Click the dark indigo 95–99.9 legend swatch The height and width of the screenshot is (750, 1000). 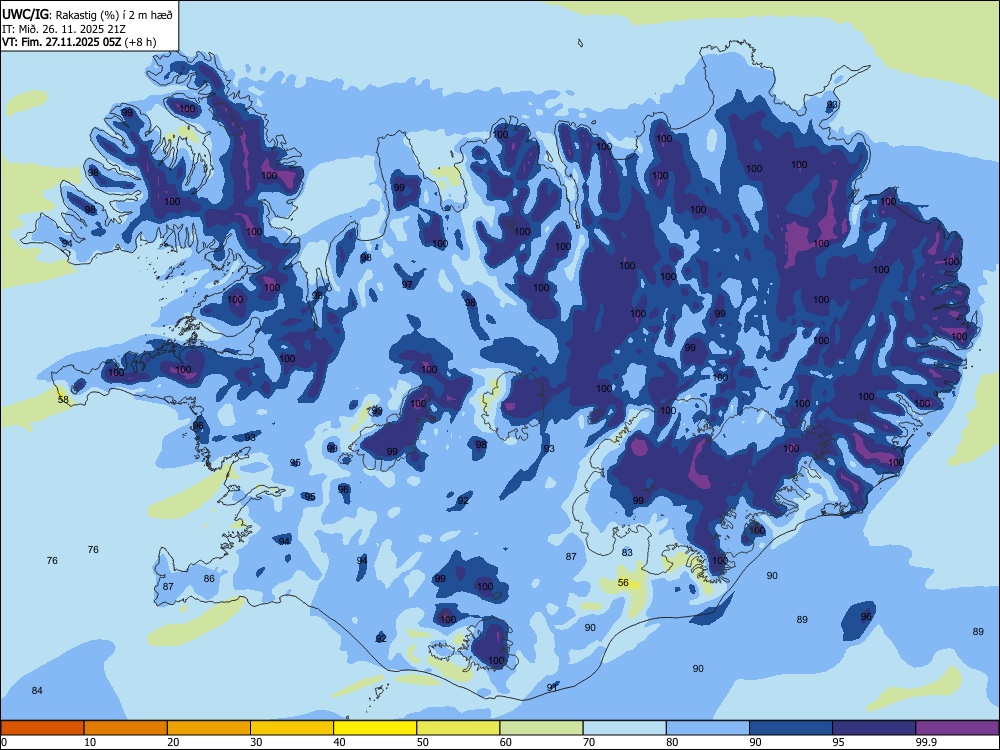(874, 728)
